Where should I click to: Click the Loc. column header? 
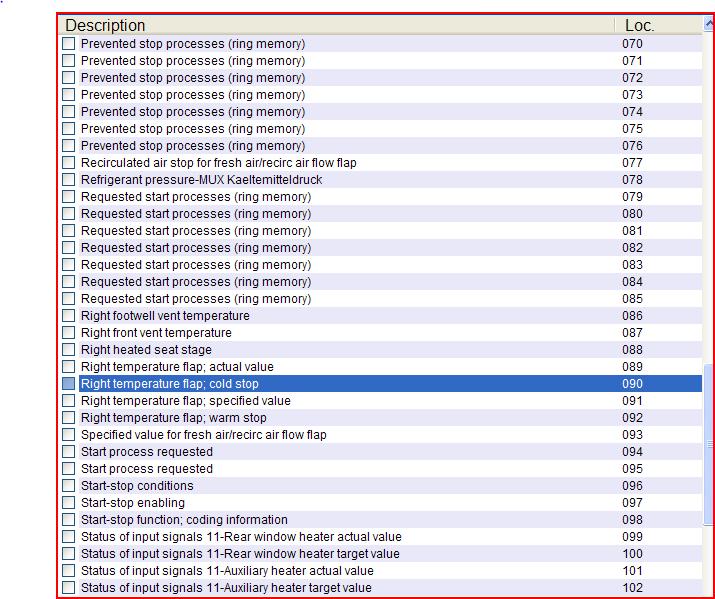(x=640, y=25)
